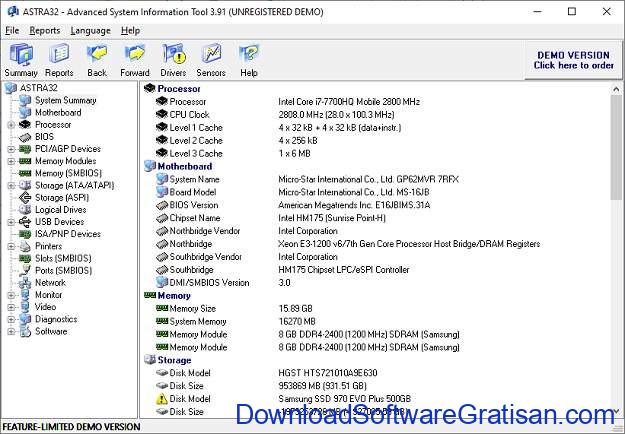
Task: Expand the Storage (ATA/ATAPI) node
Action: (11, 185)
